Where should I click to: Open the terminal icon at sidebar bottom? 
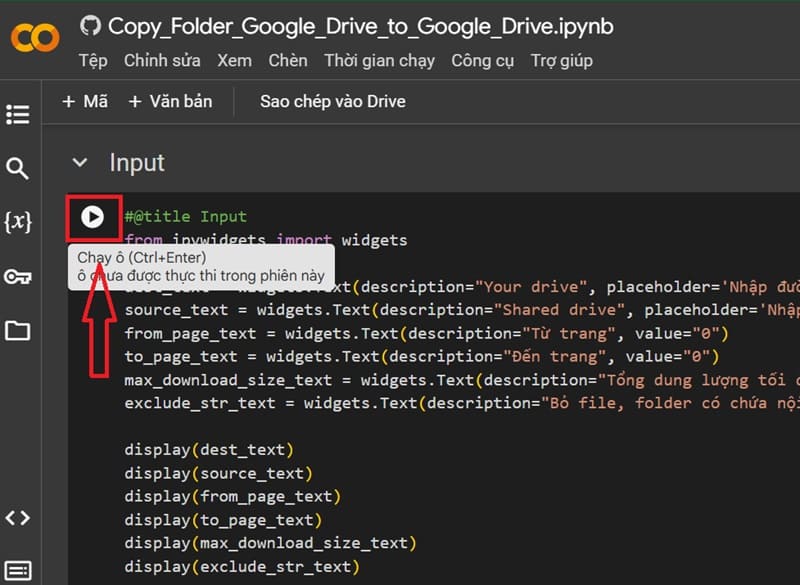click(x=18, y=571)
